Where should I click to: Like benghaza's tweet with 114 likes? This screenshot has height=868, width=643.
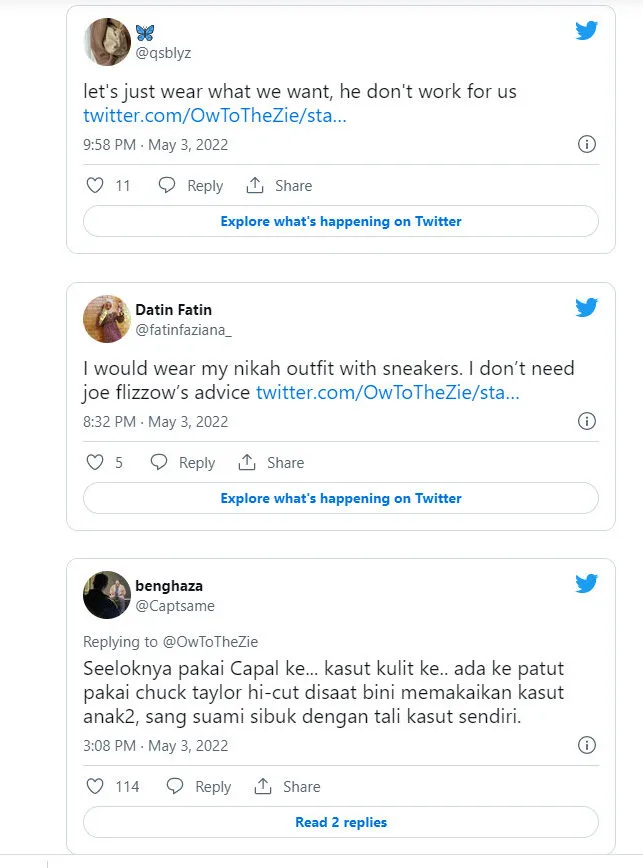pos(95,787)
